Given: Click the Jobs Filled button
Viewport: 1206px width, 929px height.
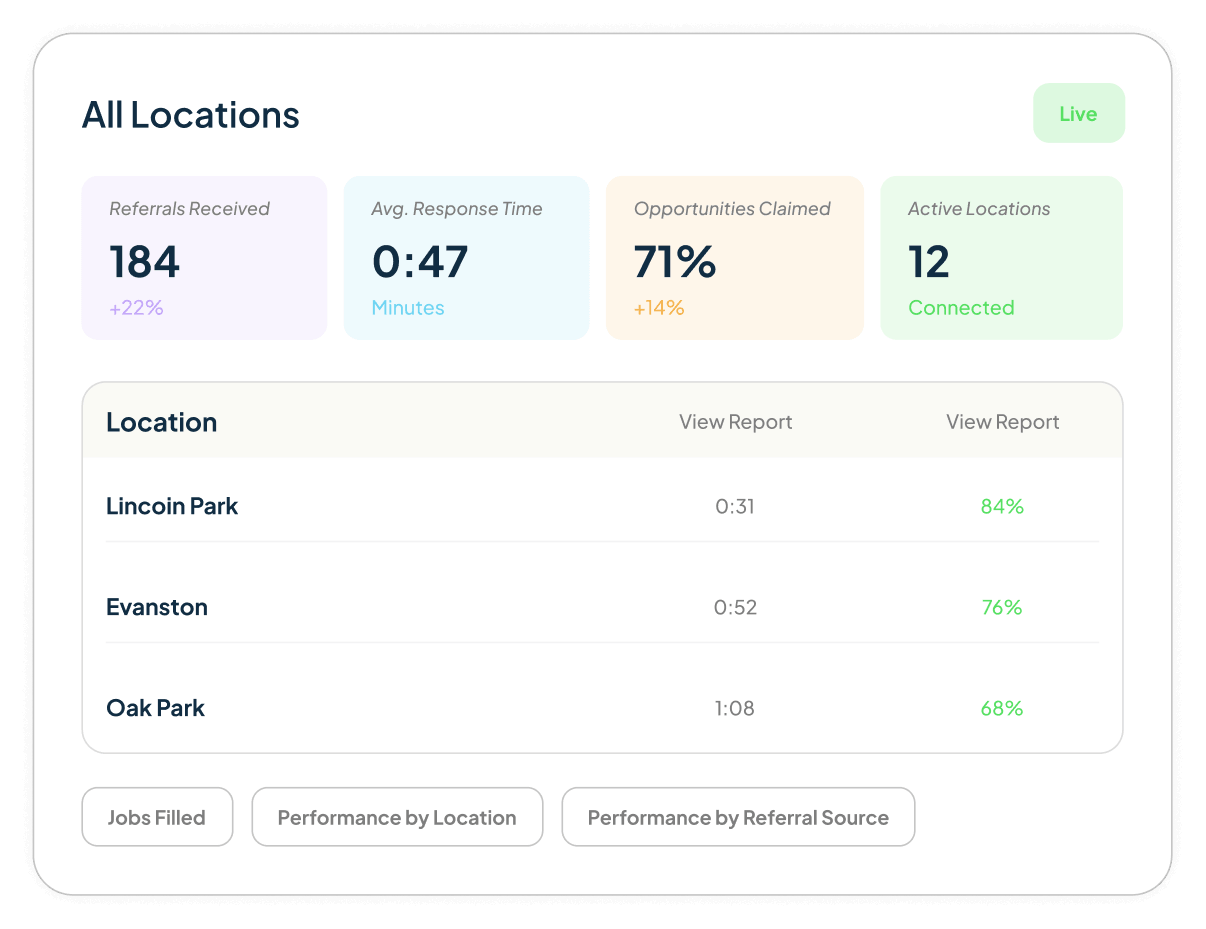Looking at the screenshot, I should (157, 817).
